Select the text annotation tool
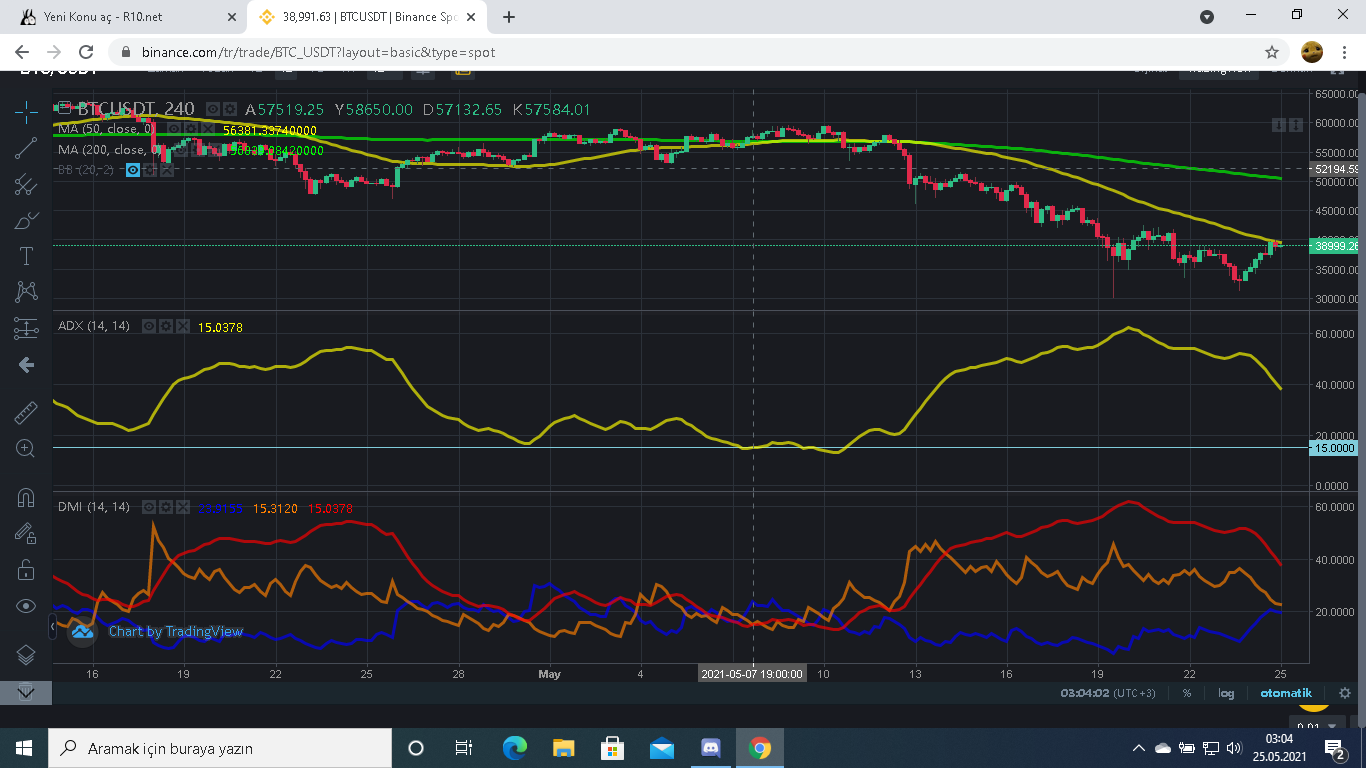Viewport: 1366px width, 768px height. pos(26,256)
